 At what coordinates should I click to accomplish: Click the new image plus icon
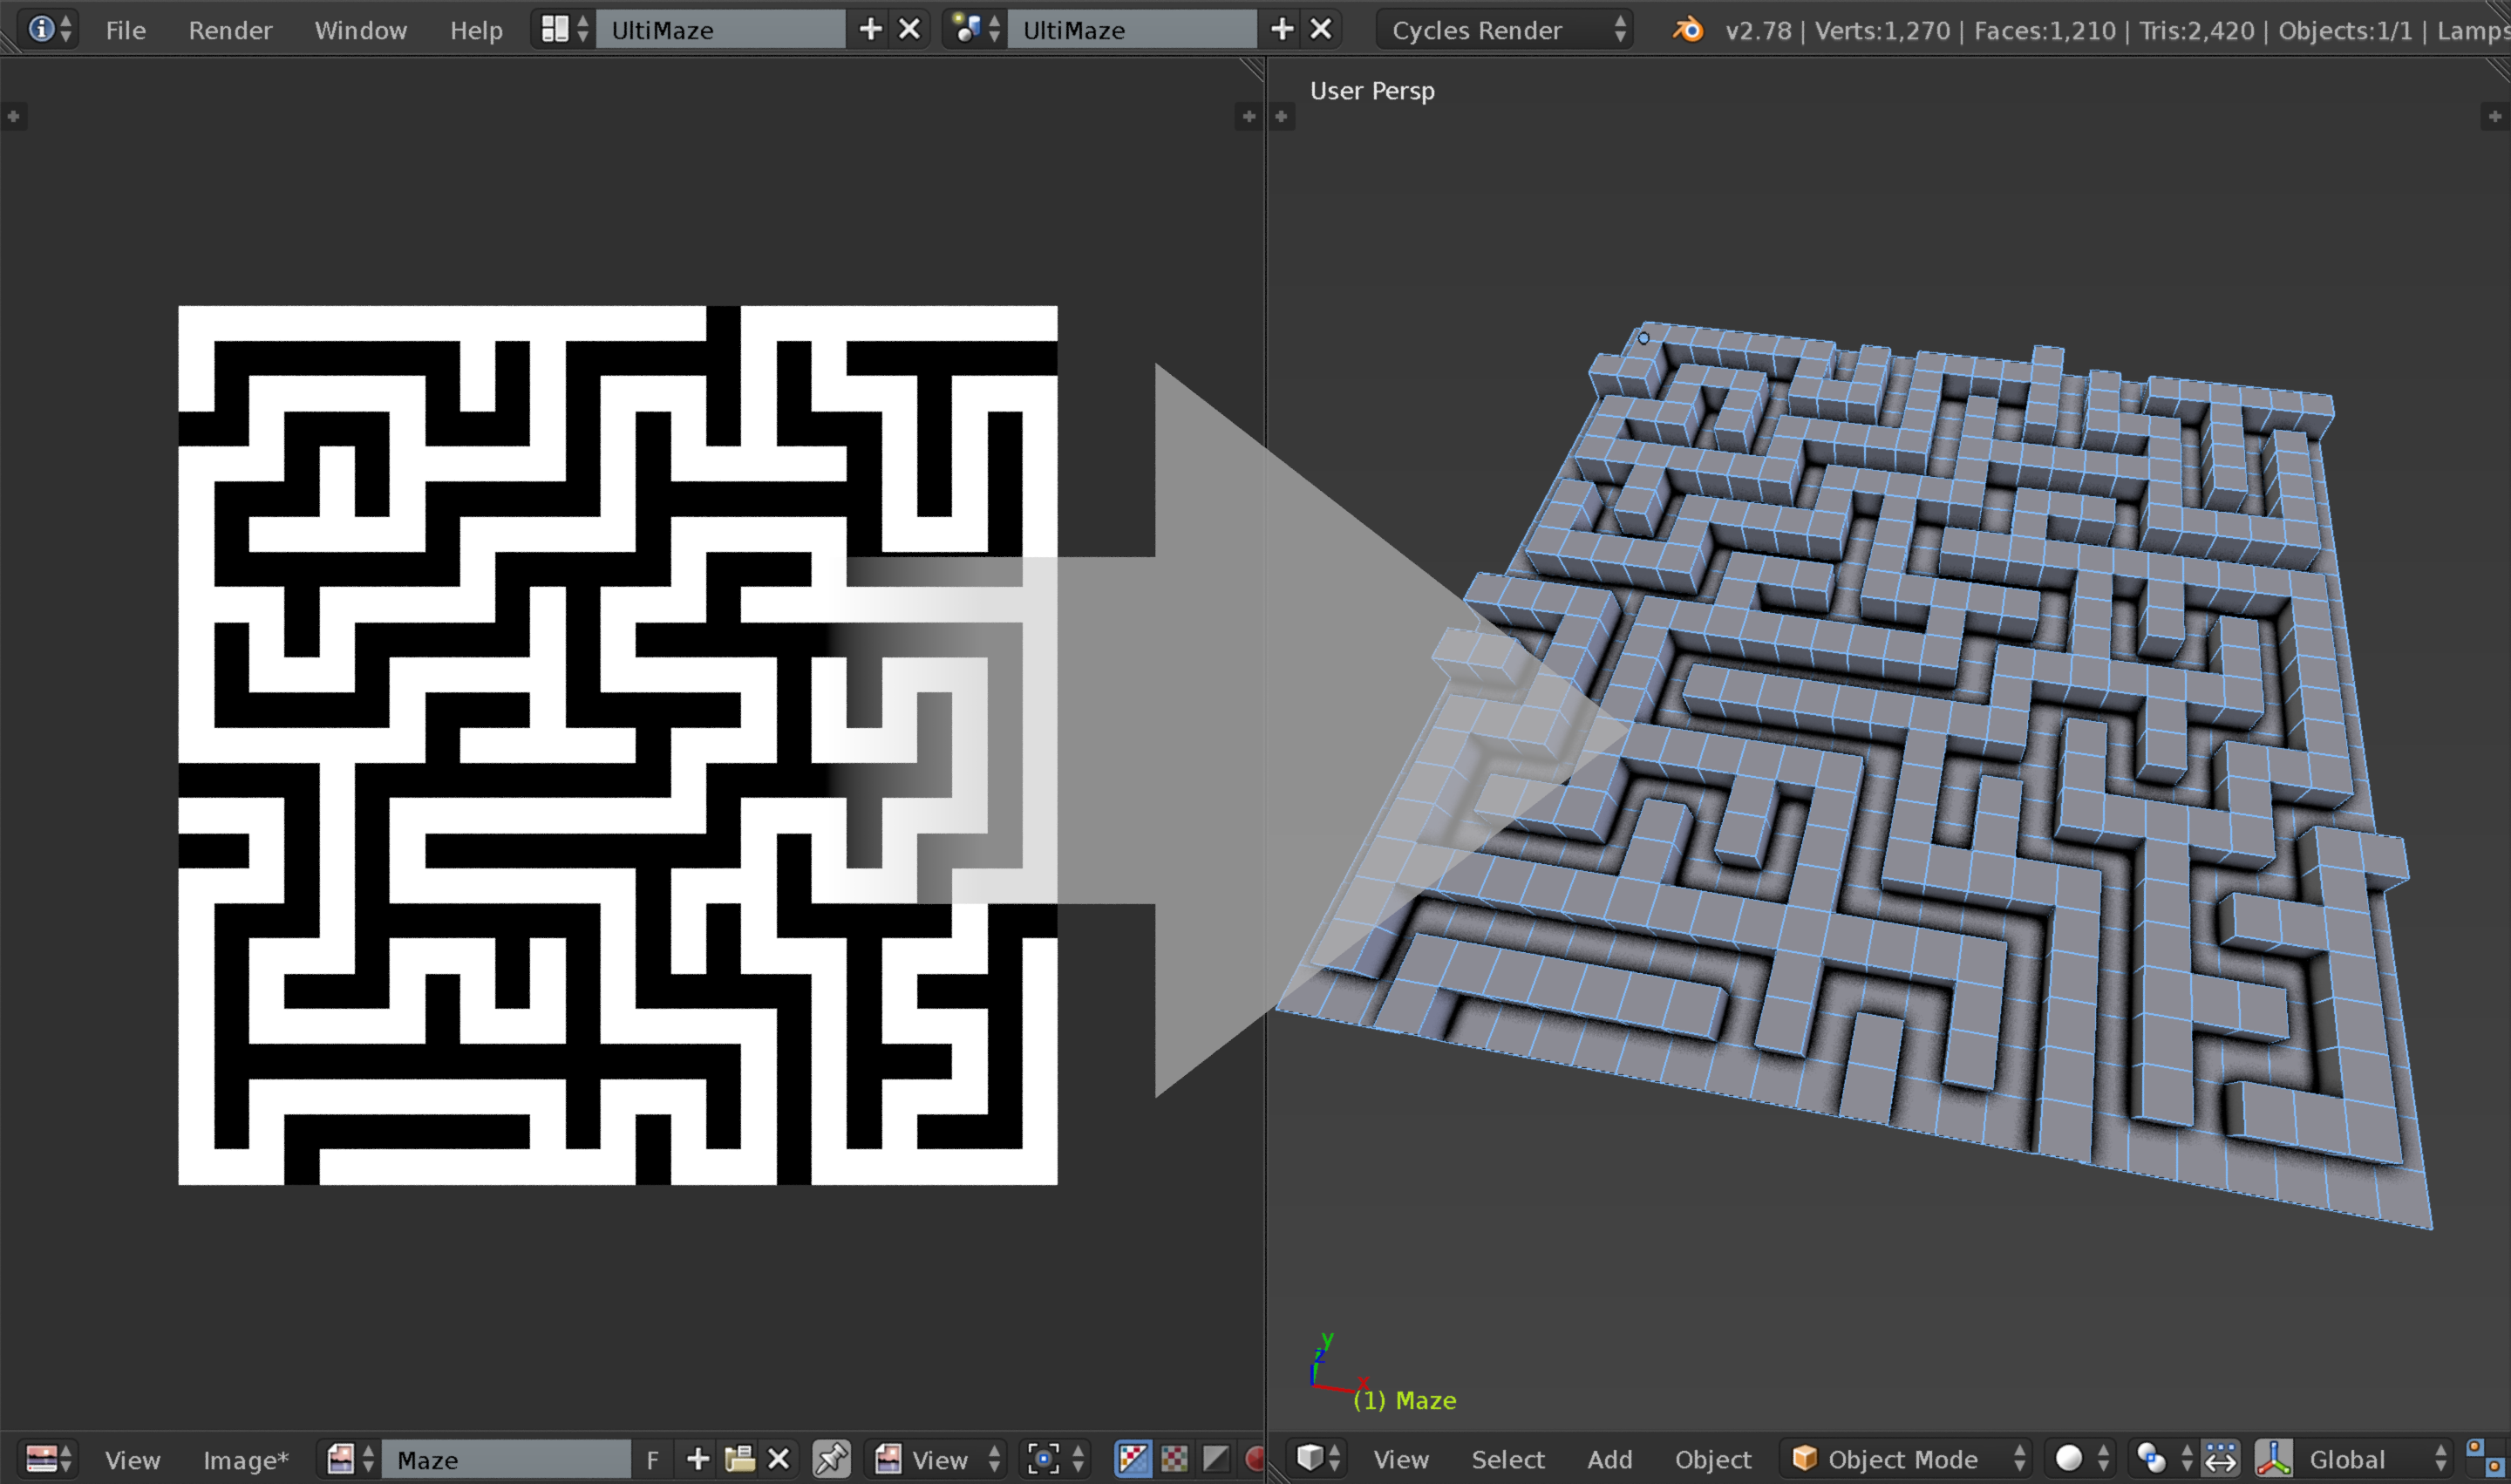click(x=698, y=1458)
